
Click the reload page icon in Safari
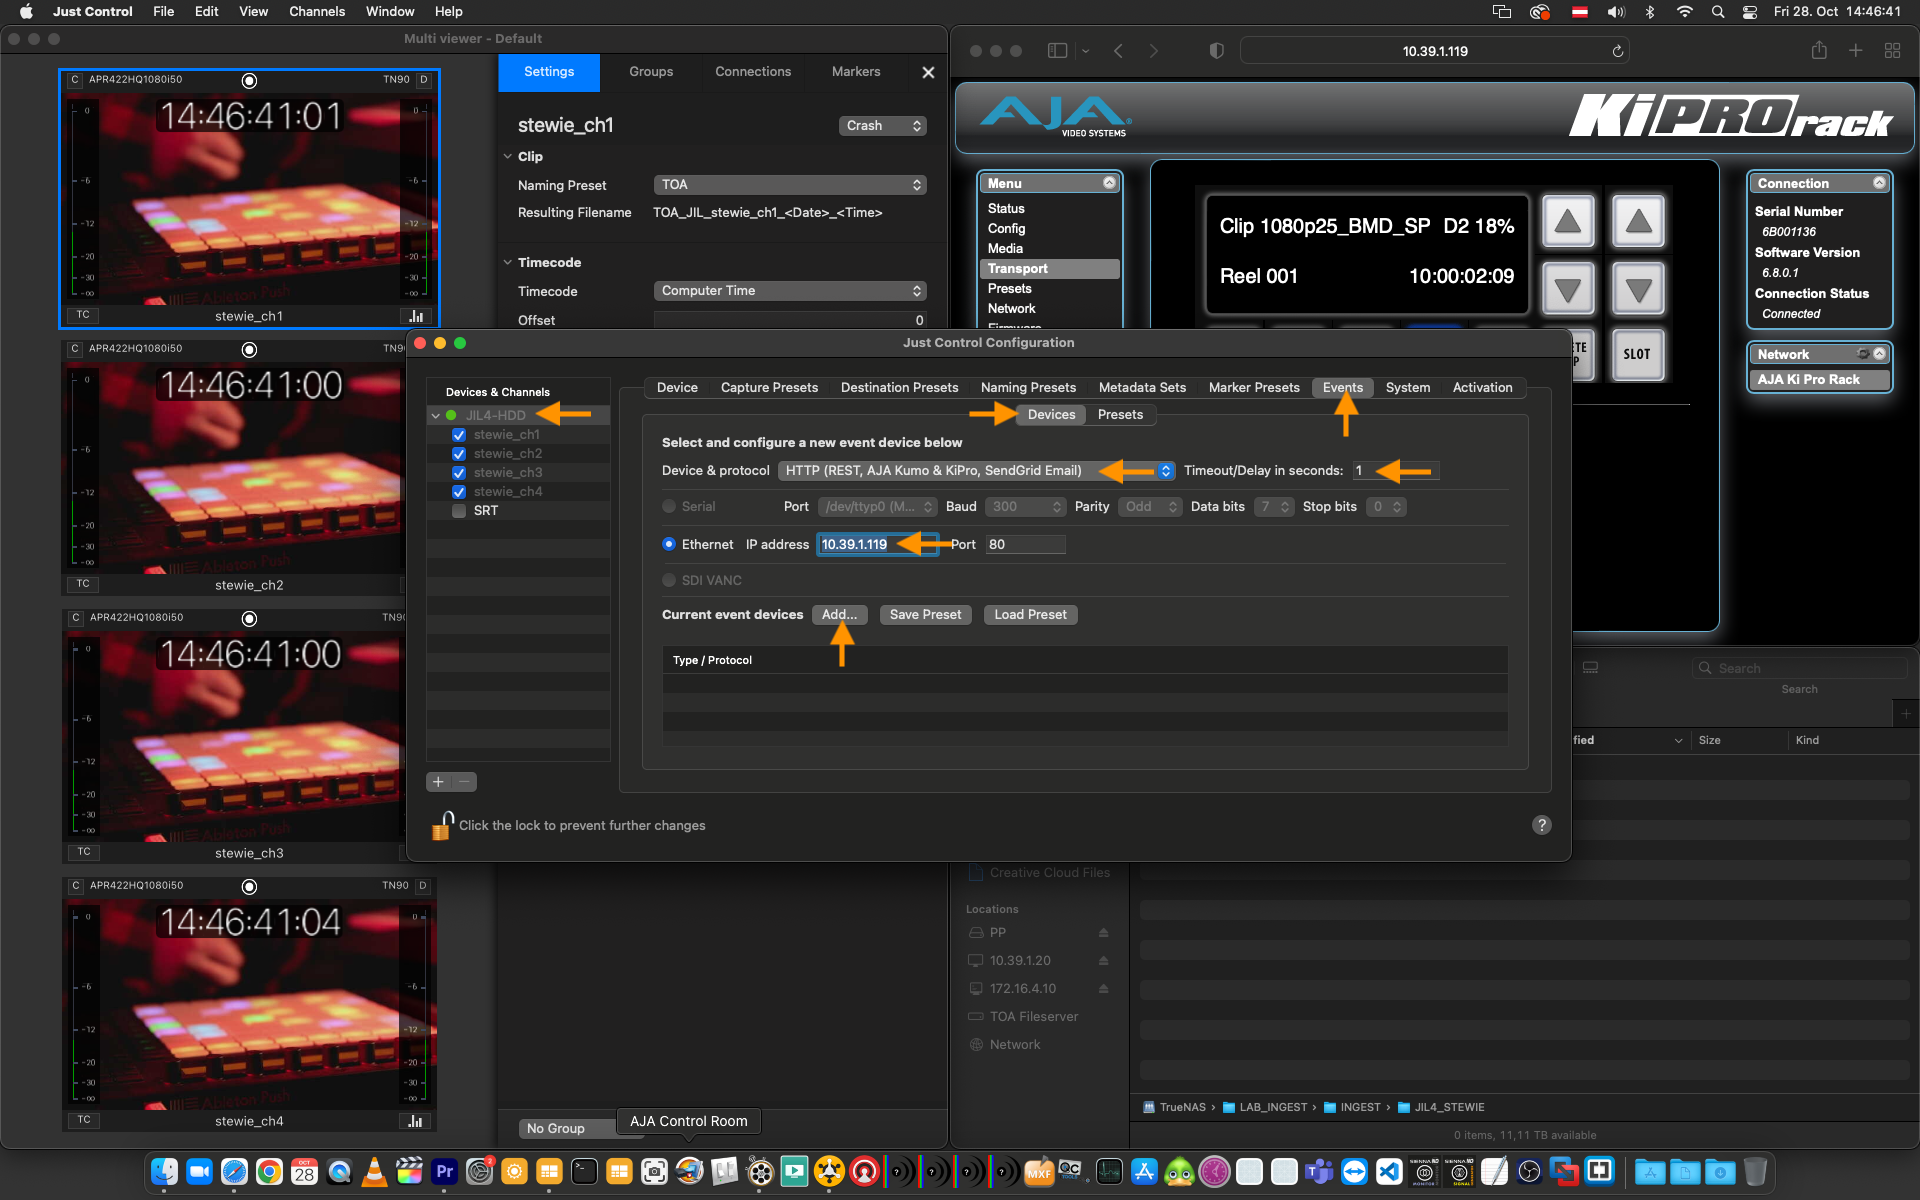click(1617, 51)
